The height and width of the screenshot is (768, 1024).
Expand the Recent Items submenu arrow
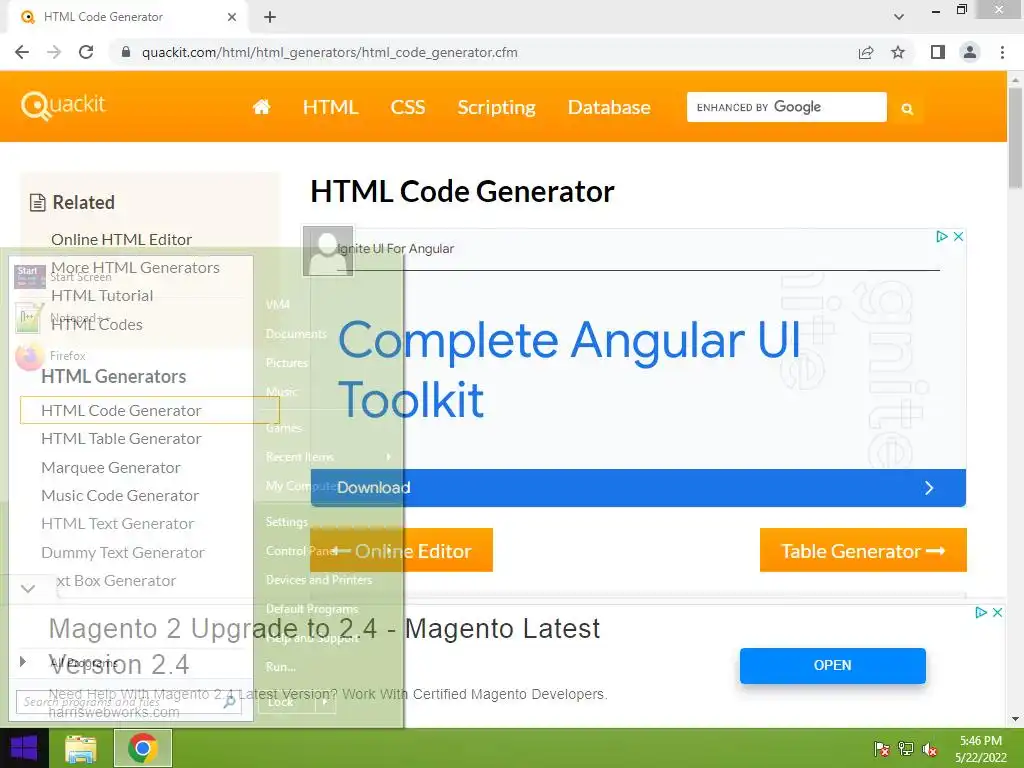click(x=389, y=456)
